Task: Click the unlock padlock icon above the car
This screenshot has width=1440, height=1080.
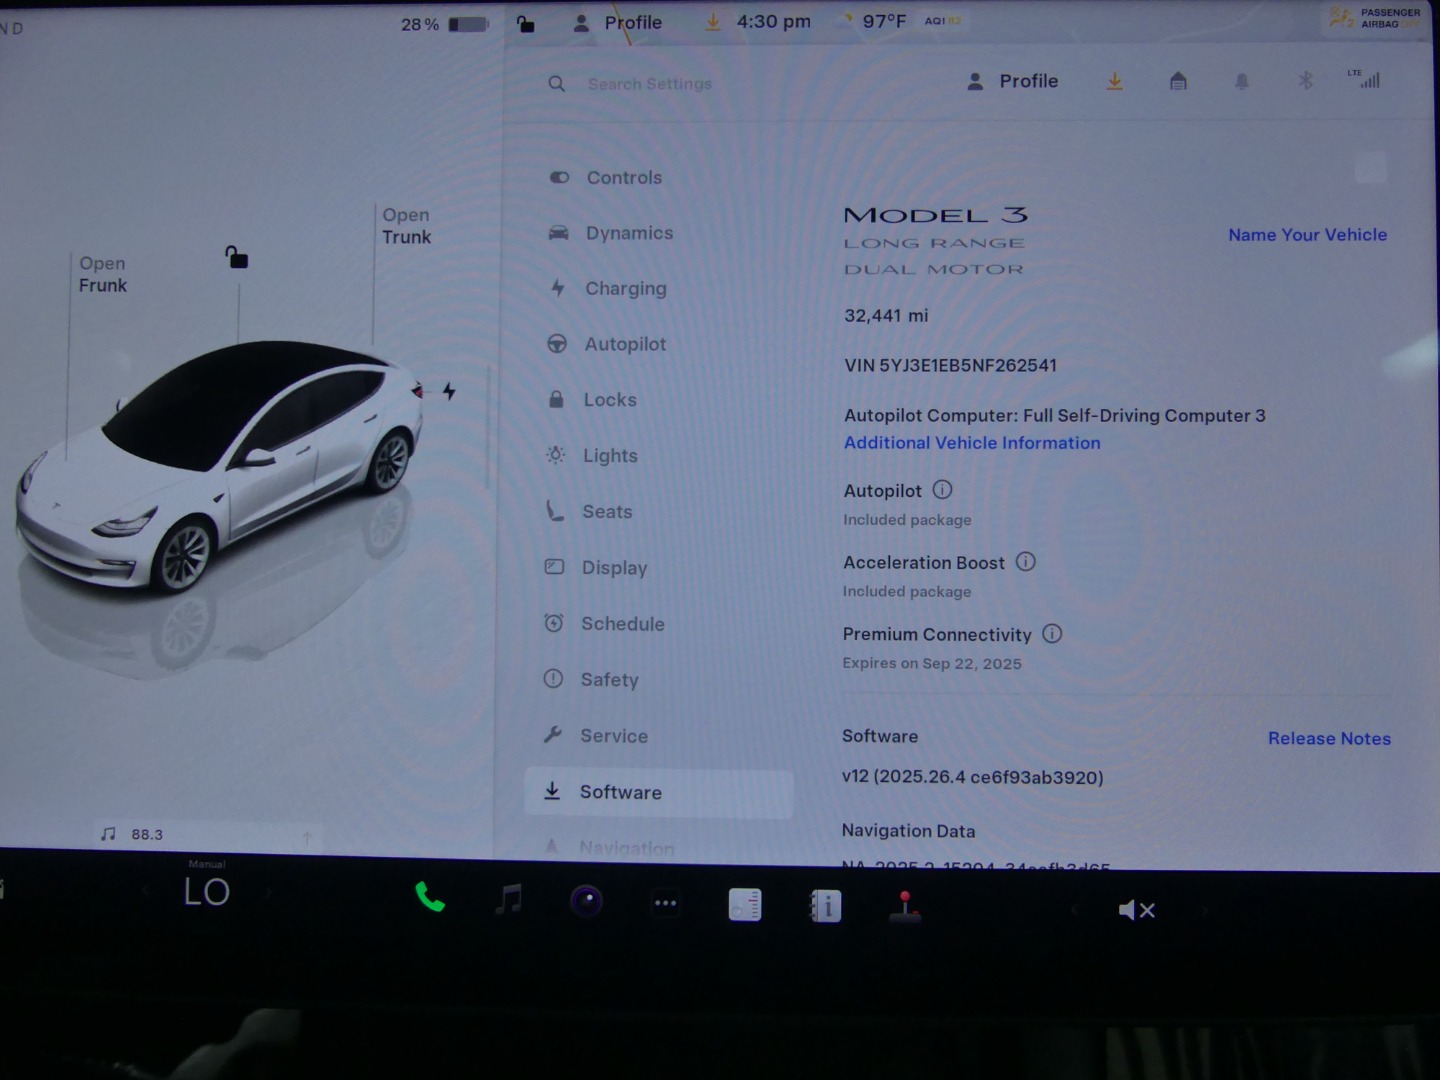Action: [x=237, y=257]
